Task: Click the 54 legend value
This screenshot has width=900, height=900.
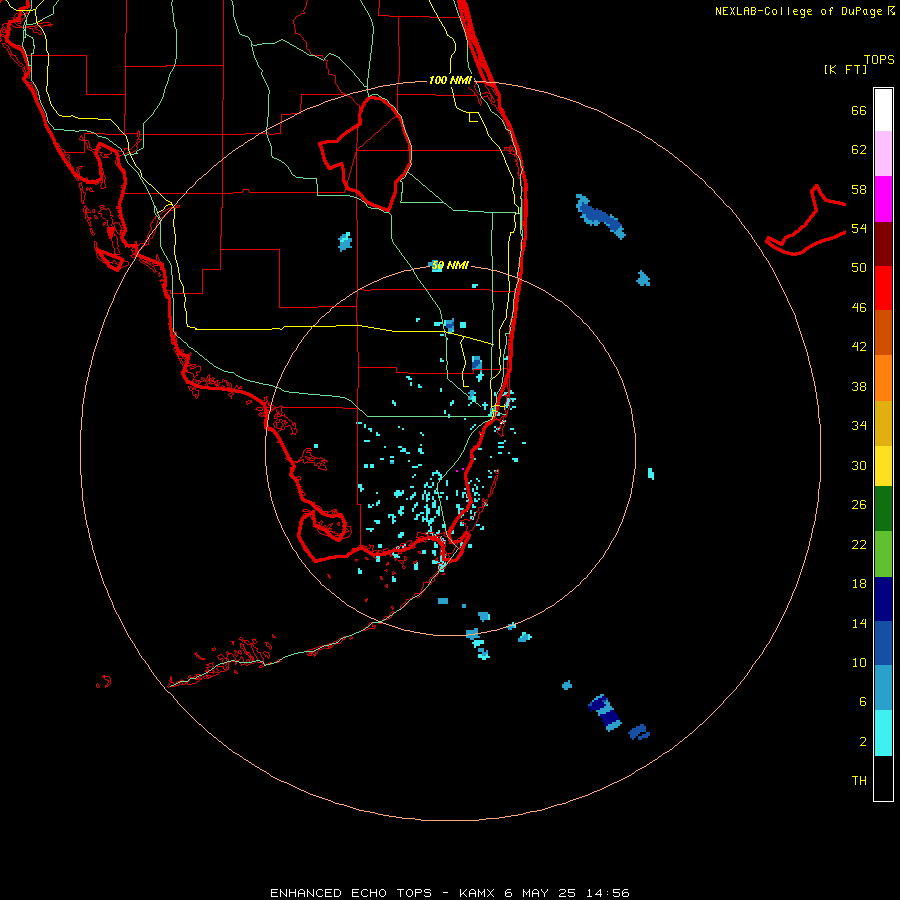Action: pos(859,228)
